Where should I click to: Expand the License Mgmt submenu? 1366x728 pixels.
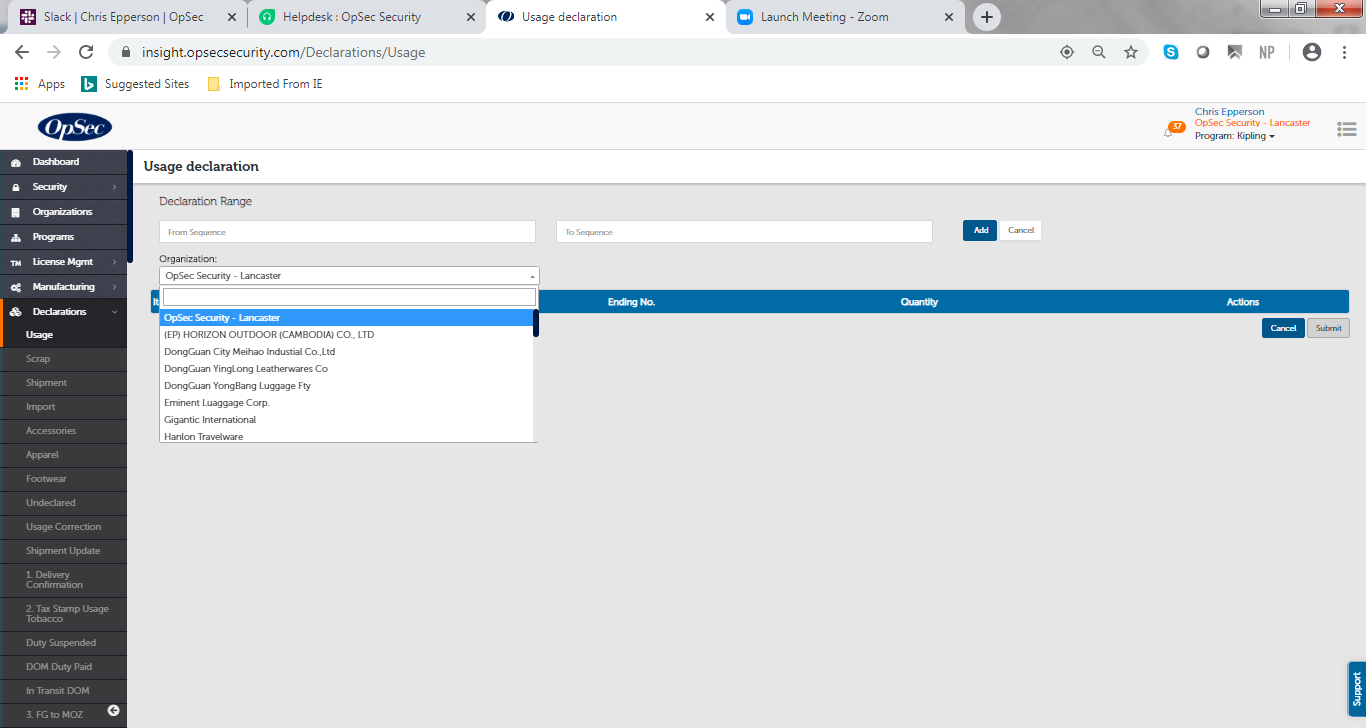click(x=114, y=262)
